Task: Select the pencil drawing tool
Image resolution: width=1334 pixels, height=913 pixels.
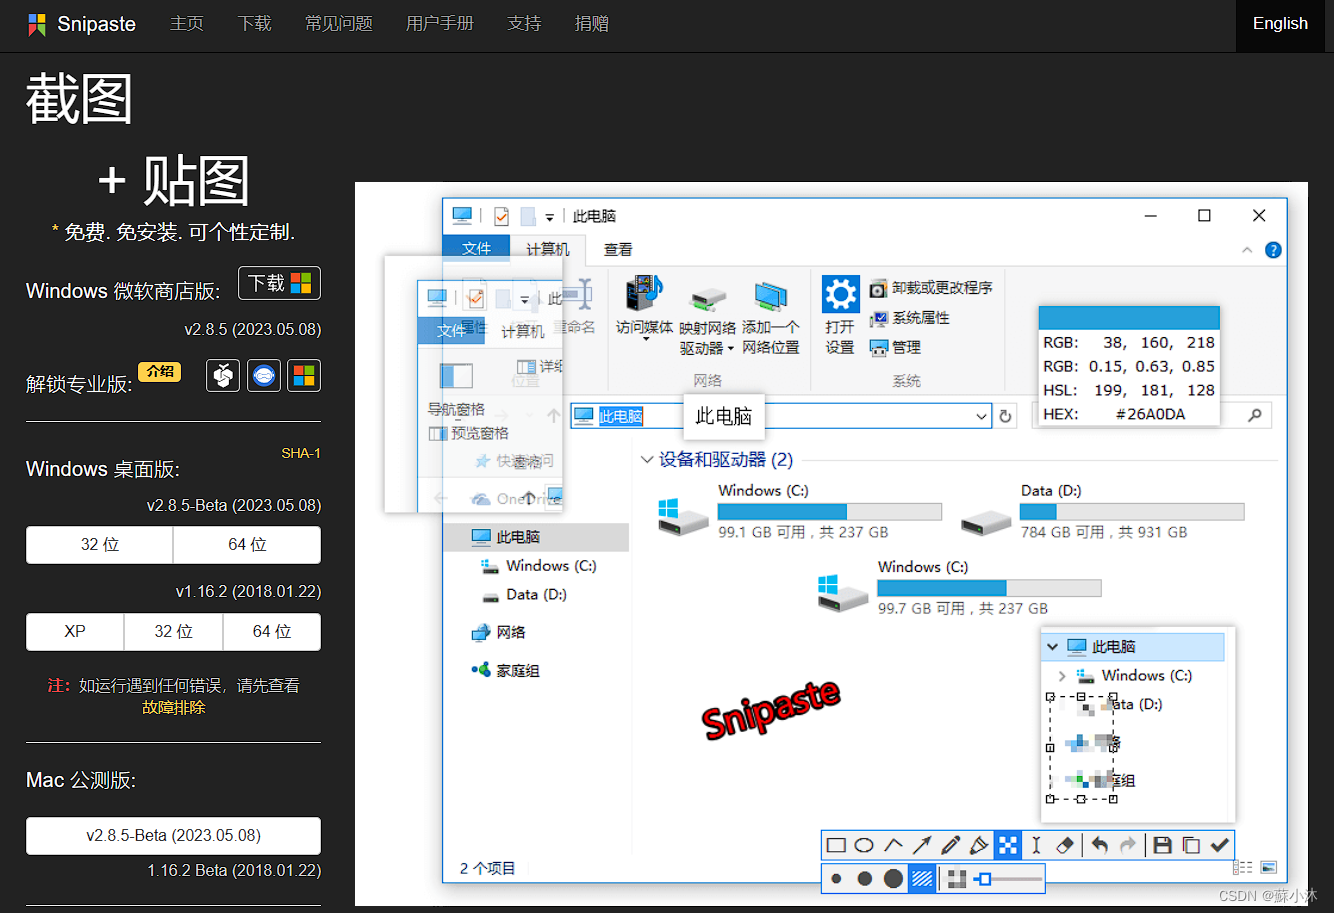Action: [x=950, y=845]
